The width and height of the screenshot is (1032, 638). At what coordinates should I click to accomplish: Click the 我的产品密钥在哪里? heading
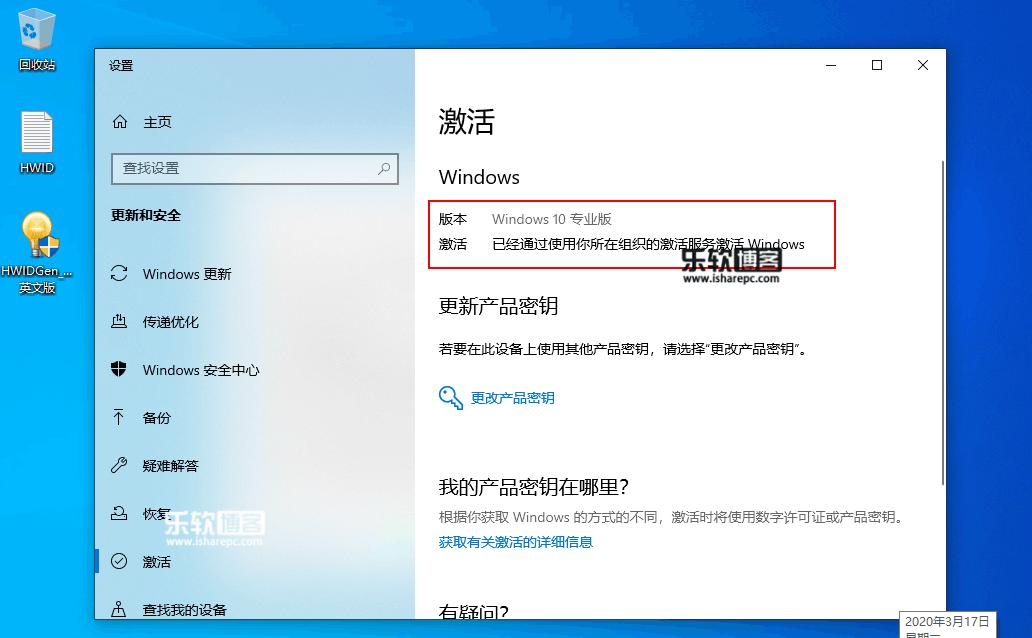pos(534,487)
